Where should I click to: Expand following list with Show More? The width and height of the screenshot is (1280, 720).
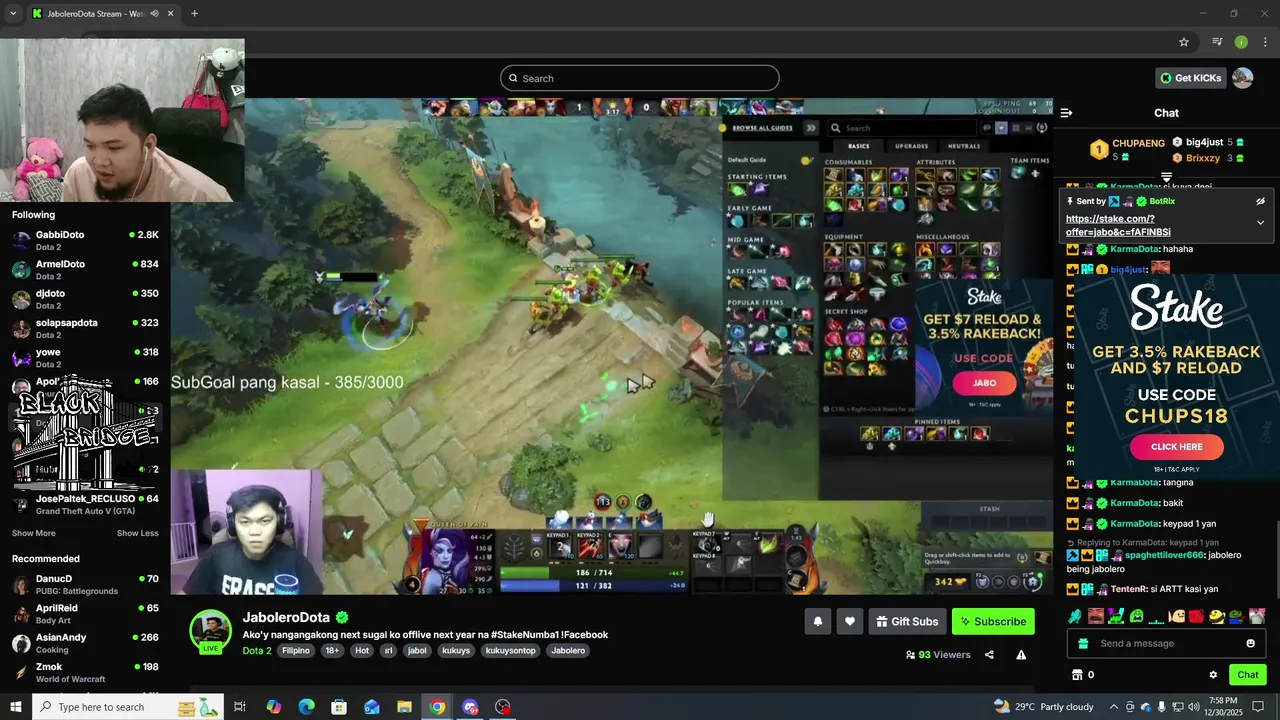coord(34,533)
